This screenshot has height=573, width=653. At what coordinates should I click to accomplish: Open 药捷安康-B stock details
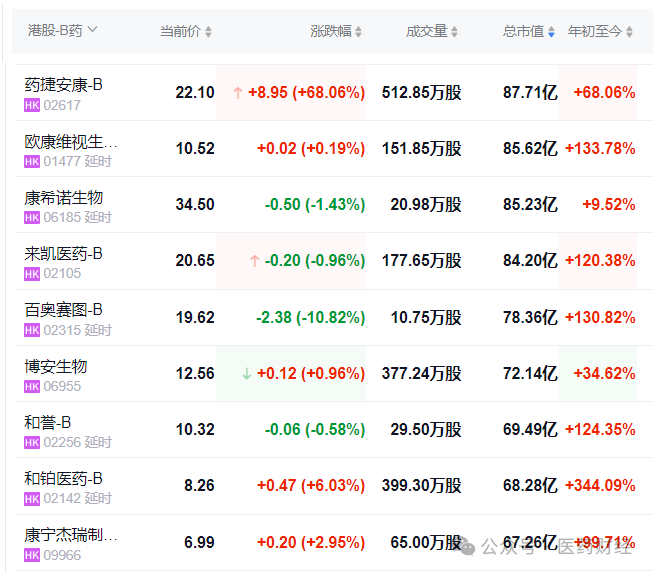[x=63, y=85]
